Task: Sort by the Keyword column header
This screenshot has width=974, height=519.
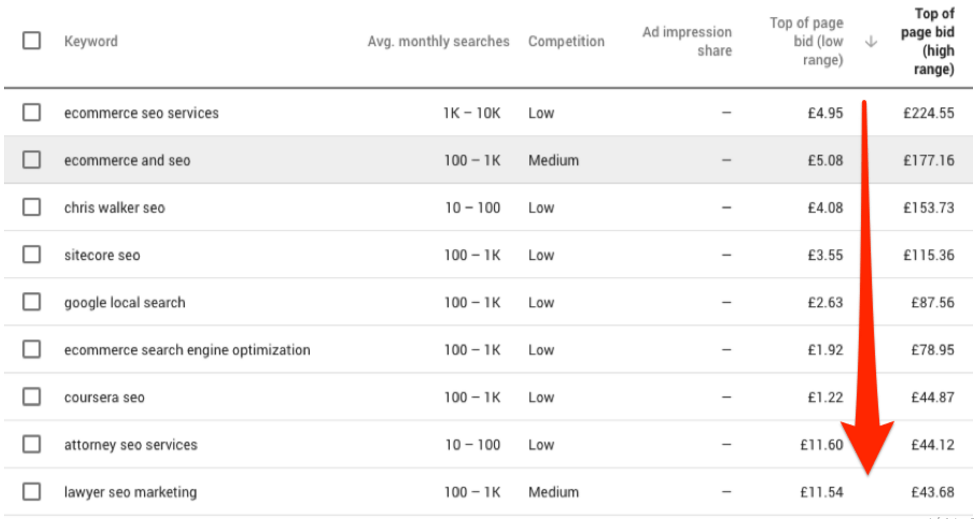Action: tap(91, 41)
